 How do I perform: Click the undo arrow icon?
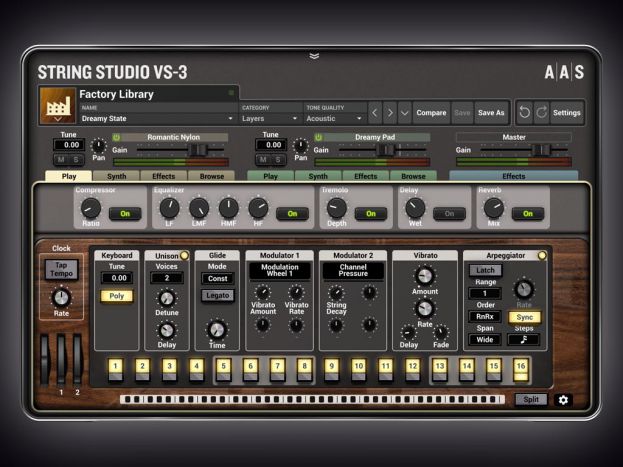point(525,113)
